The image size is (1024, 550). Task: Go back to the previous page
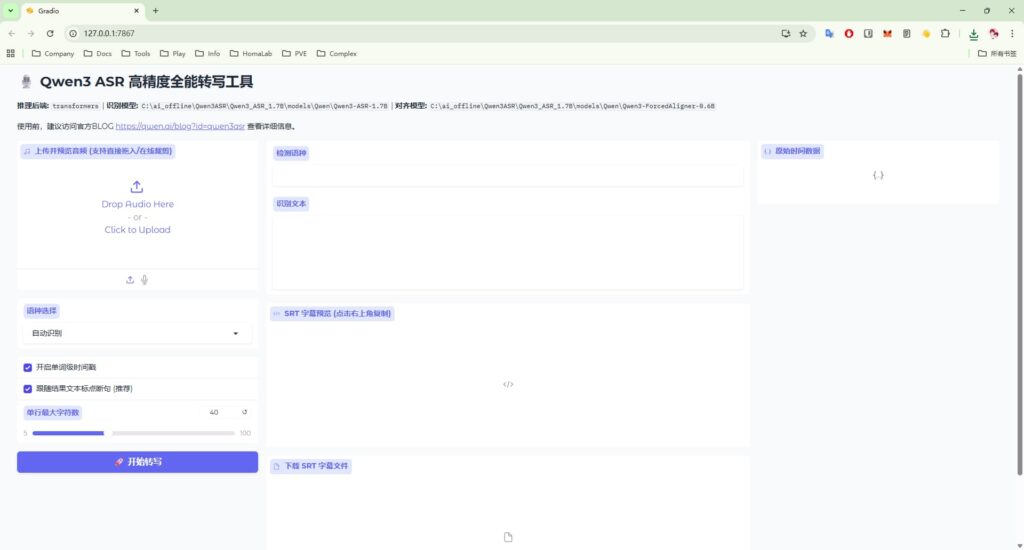12,33
